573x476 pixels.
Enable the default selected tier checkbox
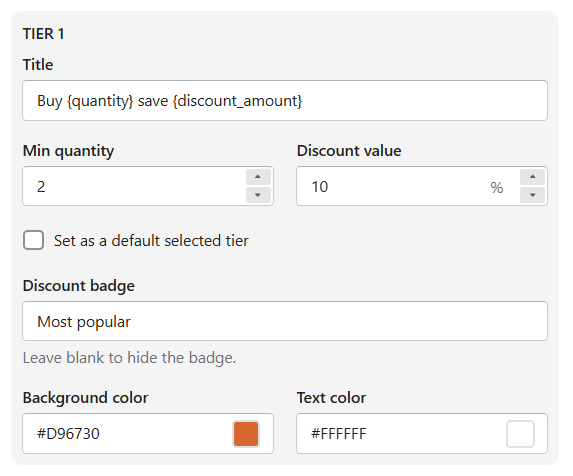[x=34, y=240]
